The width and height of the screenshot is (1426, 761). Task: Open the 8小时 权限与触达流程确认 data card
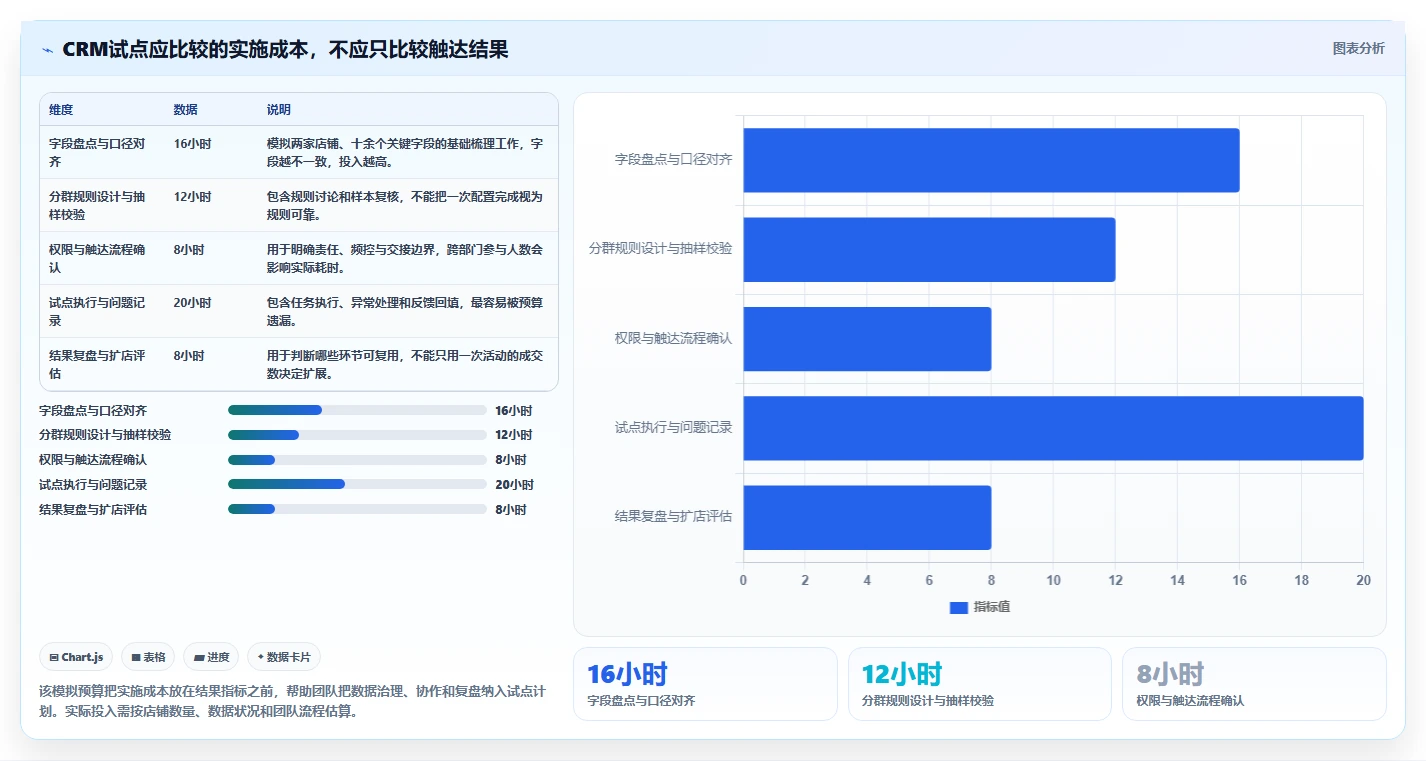(1254, 684)
